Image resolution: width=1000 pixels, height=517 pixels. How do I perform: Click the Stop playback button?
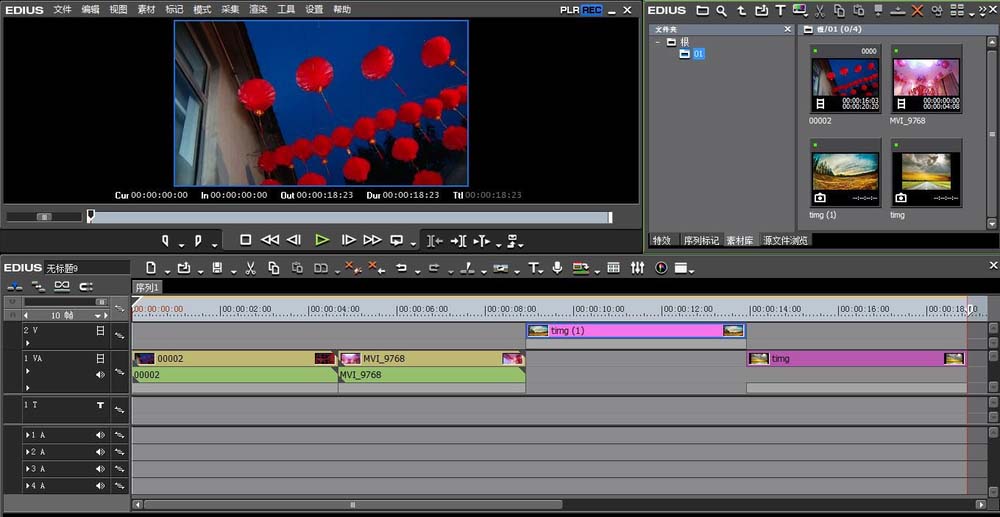tap(246, 240)
